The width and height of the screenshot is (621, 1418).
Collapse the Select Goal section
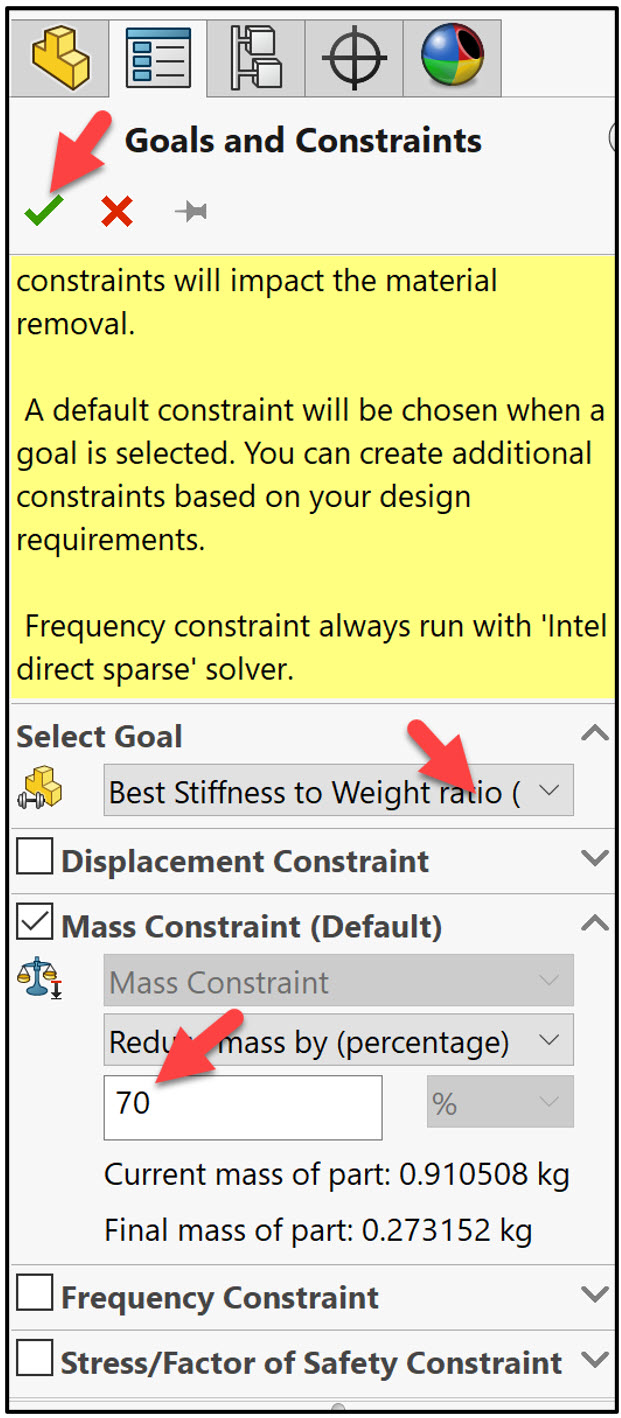click(594, 735)
